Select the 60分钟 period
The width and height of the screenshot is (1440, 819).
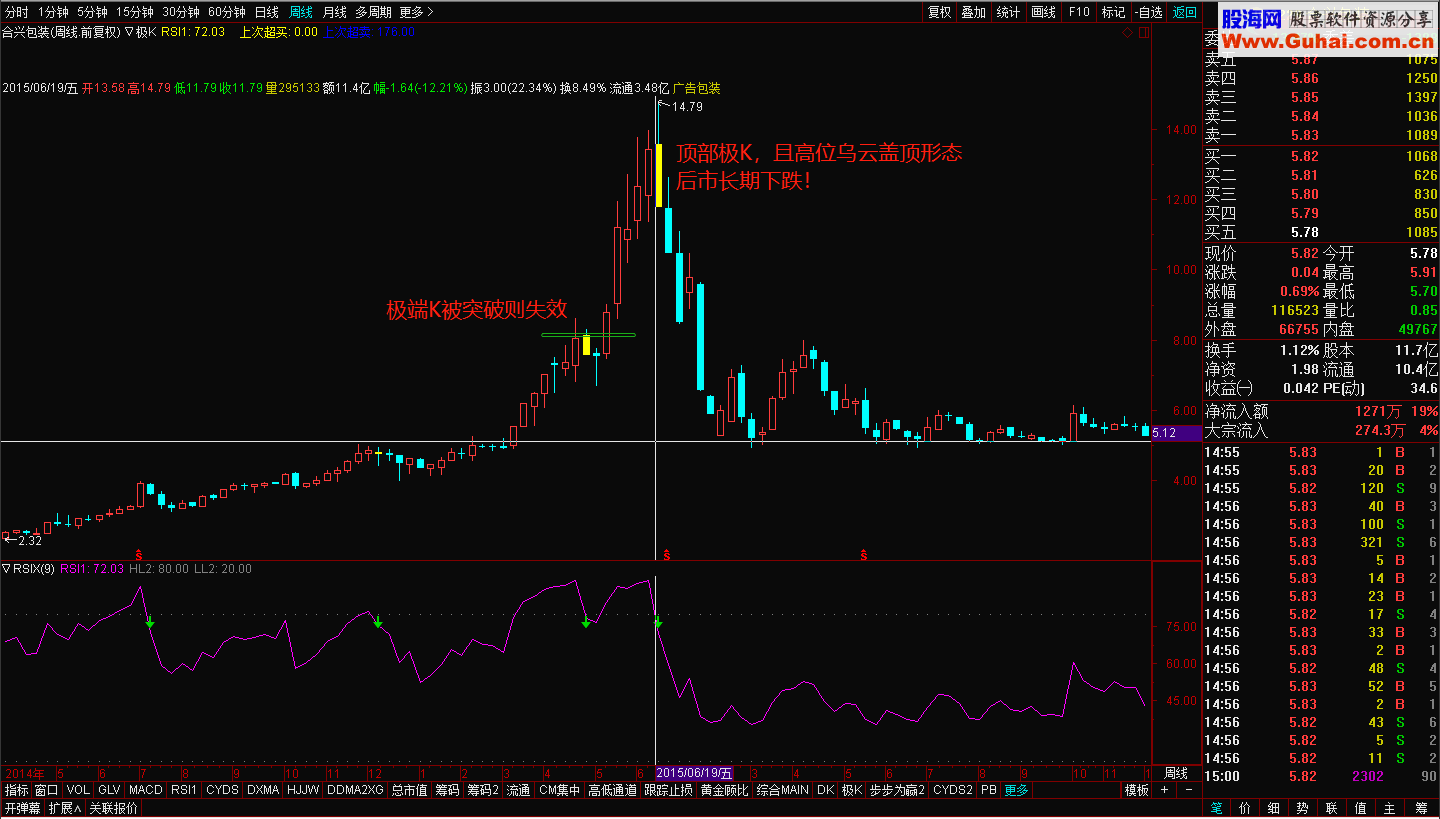point(227,12)
